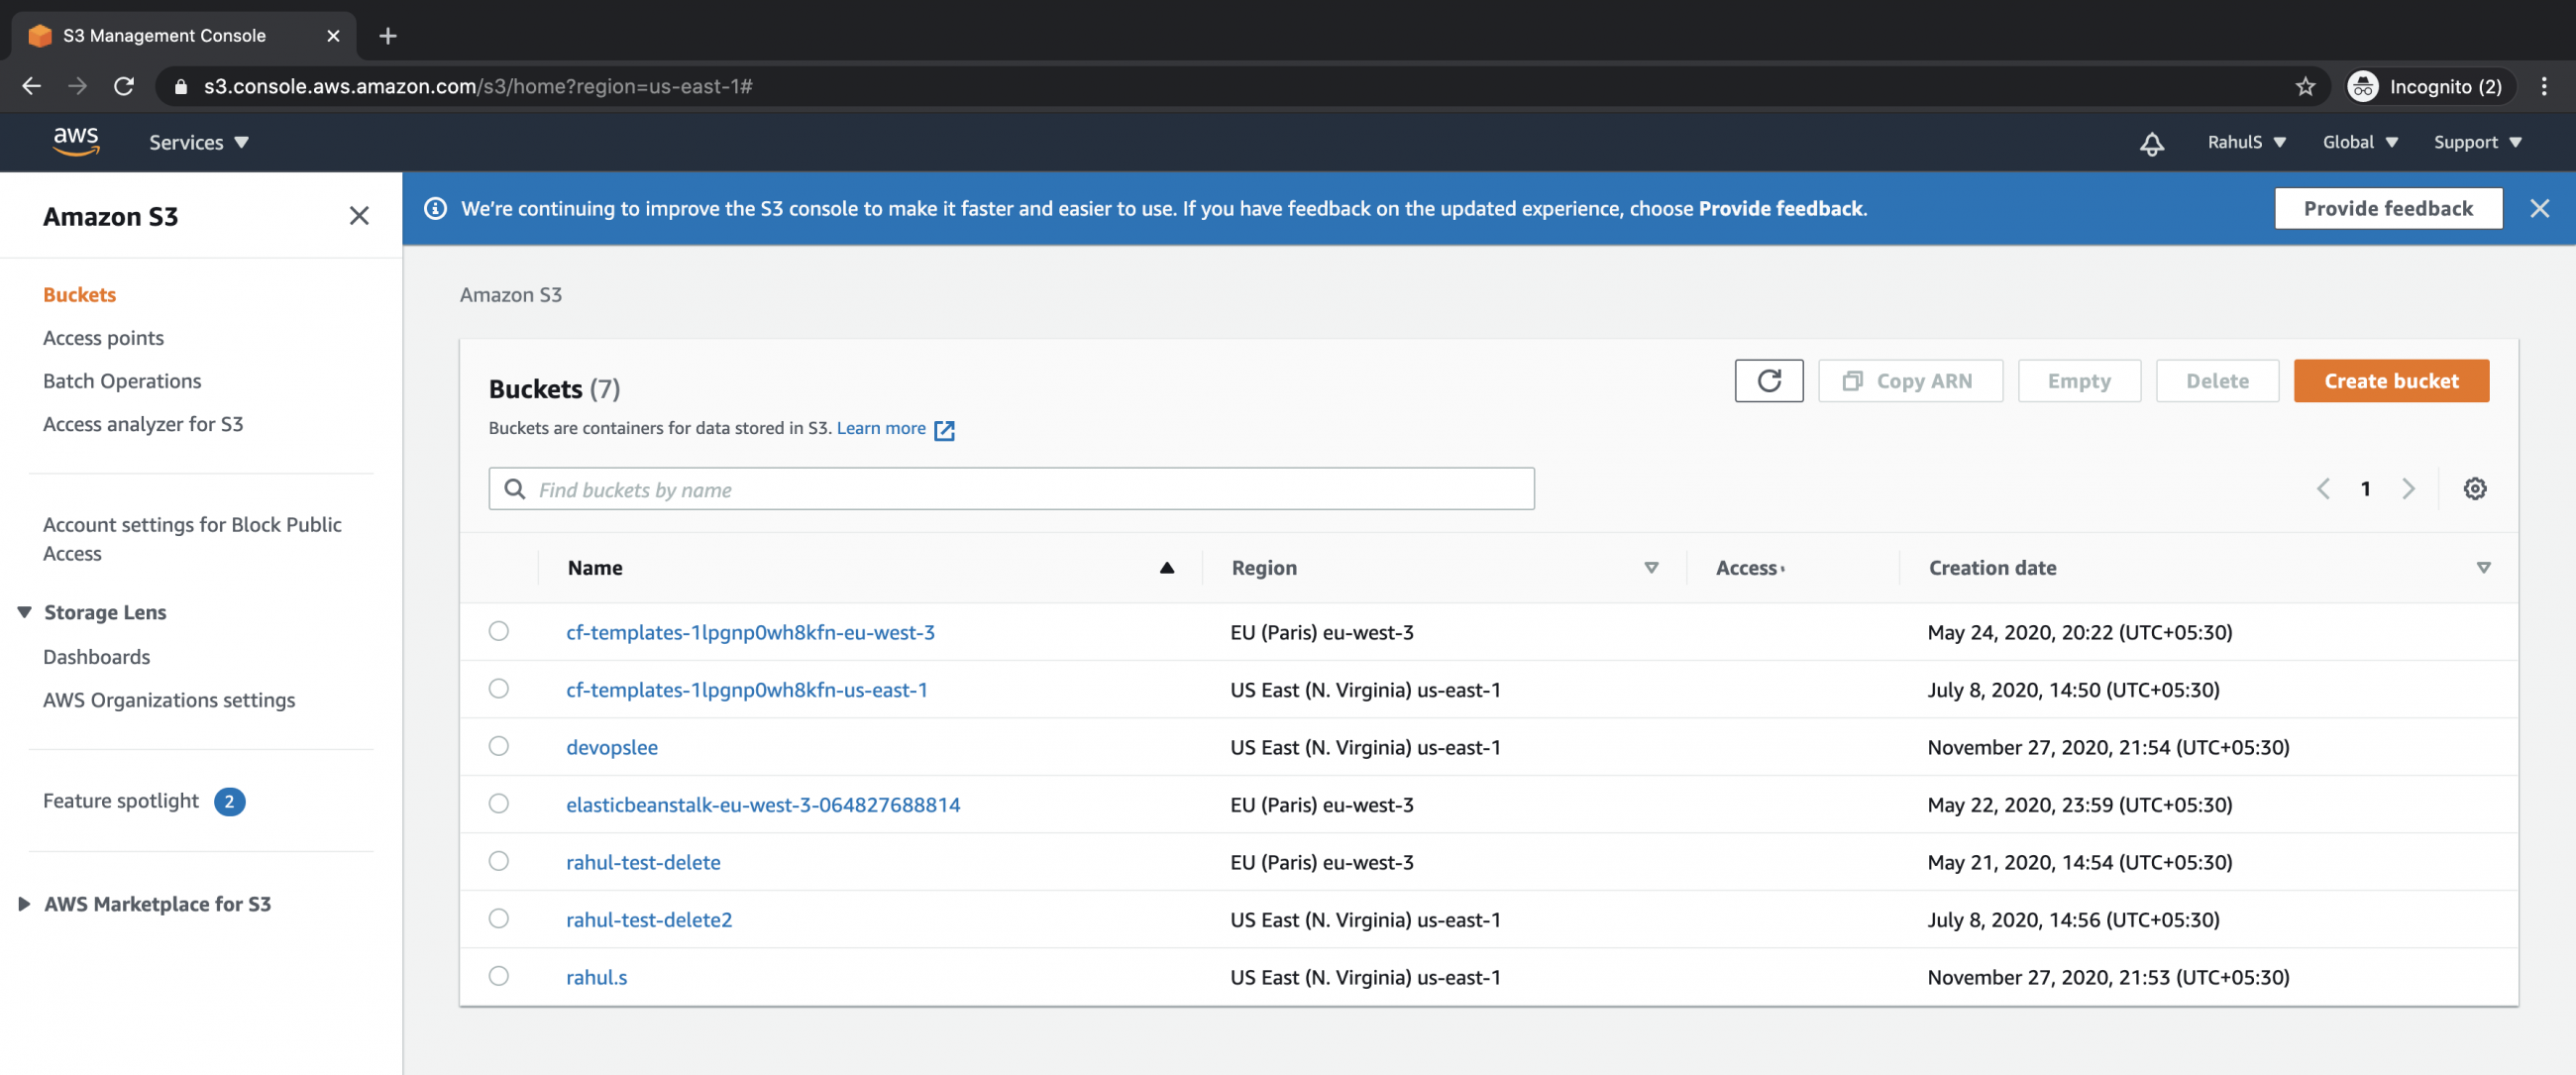The image size is (2576, 1075).
Task: Go back in browser history
Action: pyautogui.click(x=31, y=87)
